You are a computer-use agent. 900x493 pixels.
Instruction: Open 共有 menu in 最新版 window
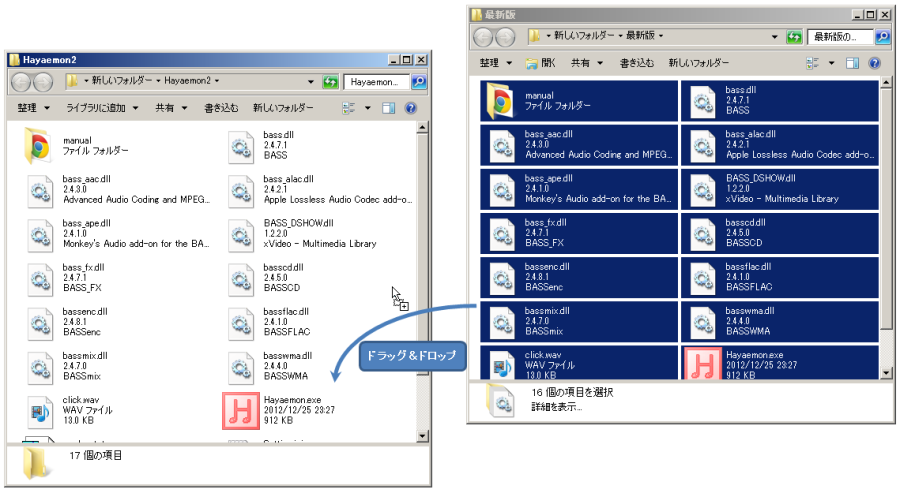click(x=585, y=63)
